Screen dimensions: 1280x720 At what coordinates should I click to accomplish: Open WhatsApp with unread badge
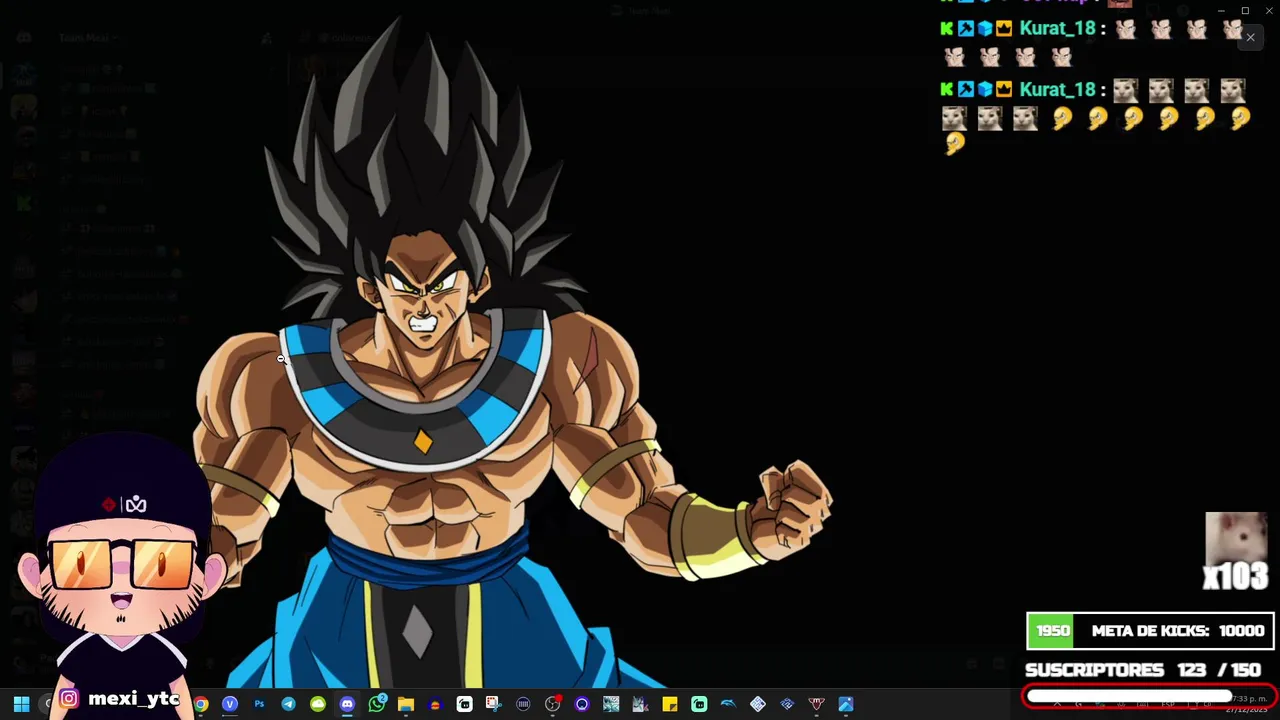(x=377, y=704)
